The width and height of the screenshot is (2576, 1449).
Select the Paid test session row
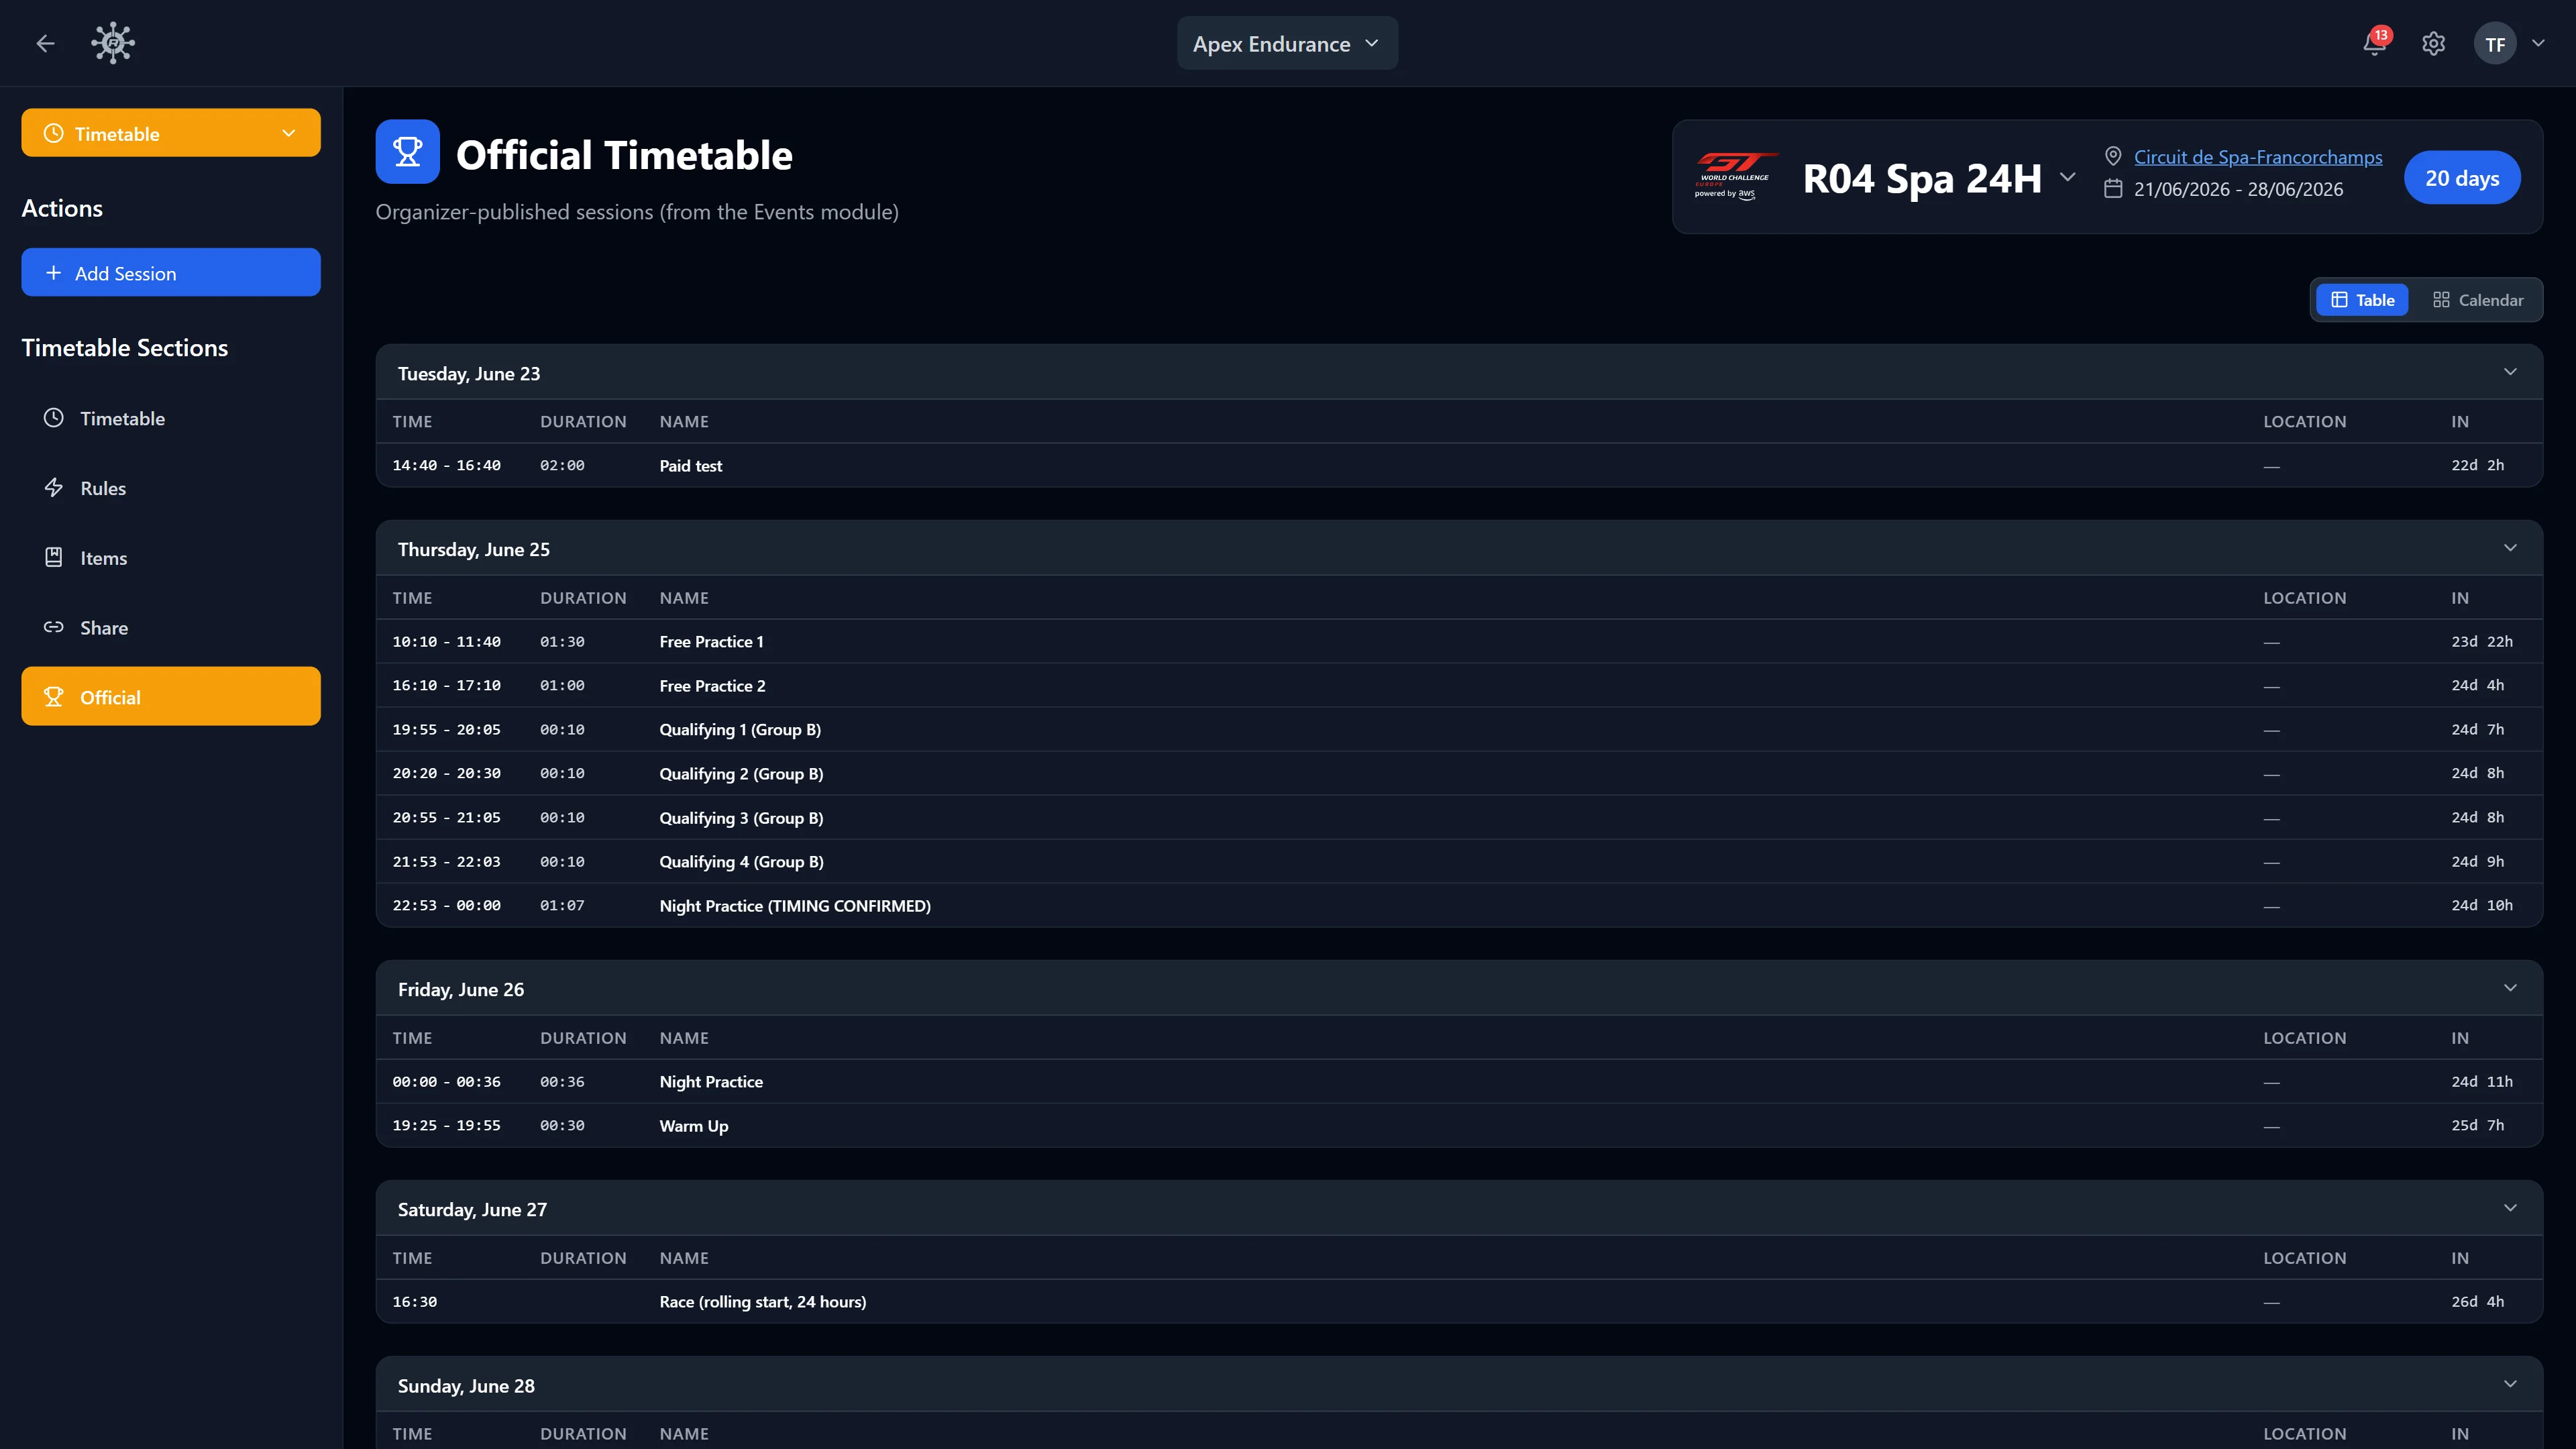pyautogui.click(x=1459, y=465)
